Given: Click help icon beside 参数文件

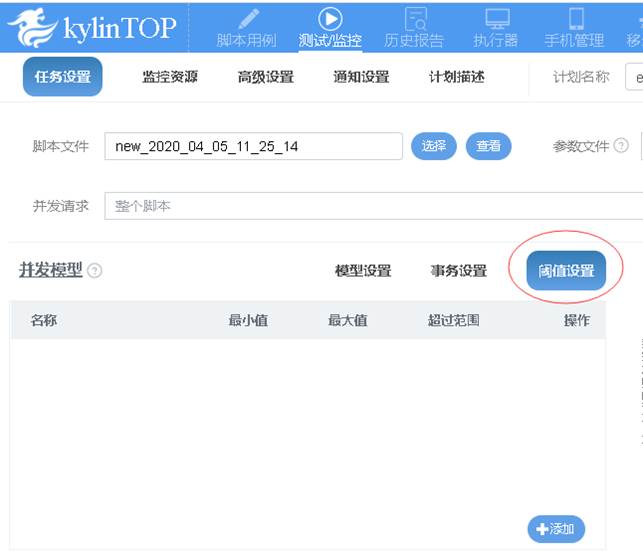Looking at the screenshot, I should tap(621, 146).
